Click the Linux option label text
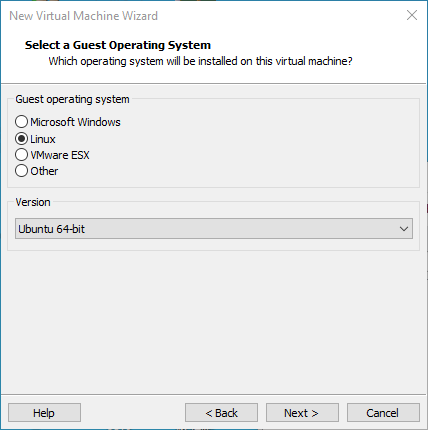The width and height of the screenshot is (428, 430). tap(43, 139)
